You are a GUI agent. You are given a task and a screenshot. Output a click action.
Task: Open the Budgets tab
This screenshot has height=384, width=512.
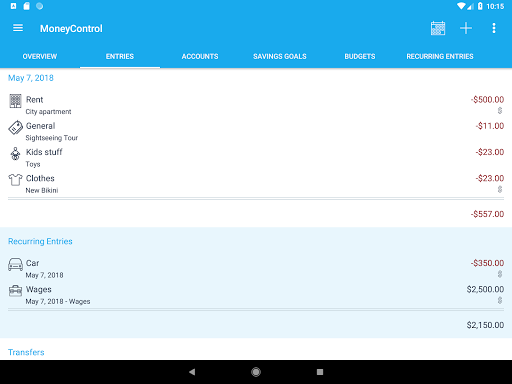(x=360, y=56)
